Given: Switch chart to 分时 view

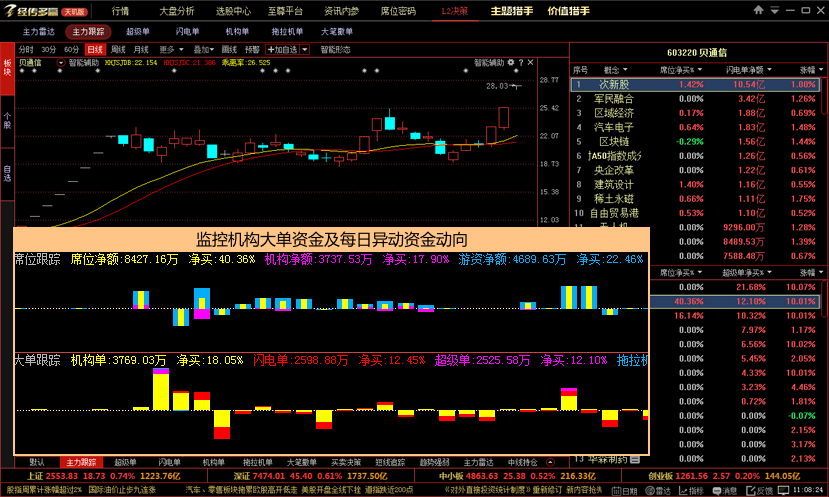Looking at the screenshot, I should click(x=26, y=50).
